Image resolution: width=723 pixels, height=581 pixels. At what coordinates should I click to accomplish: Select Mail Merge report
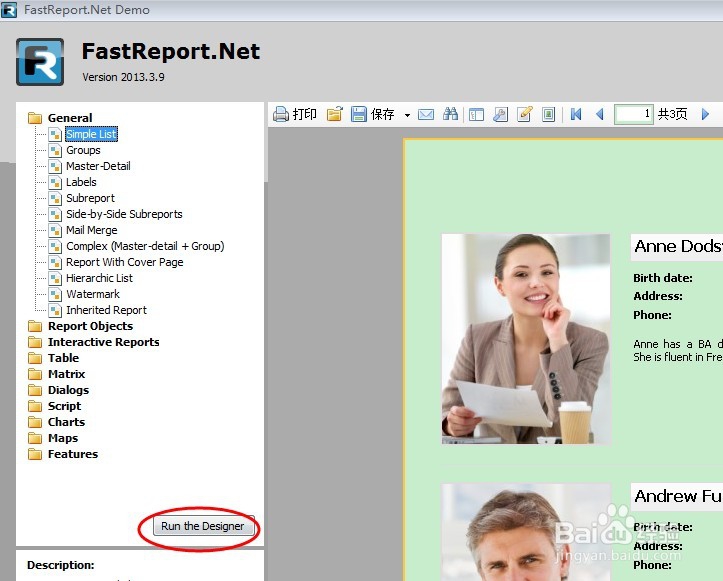(x=92, y=230)
